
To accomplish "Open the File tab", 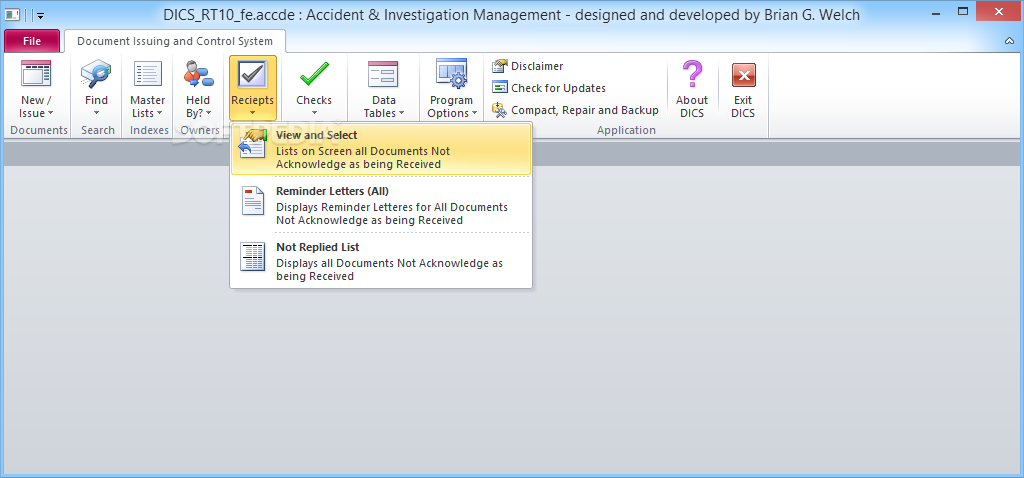I will pyautogui.click(x=32, y=41).
